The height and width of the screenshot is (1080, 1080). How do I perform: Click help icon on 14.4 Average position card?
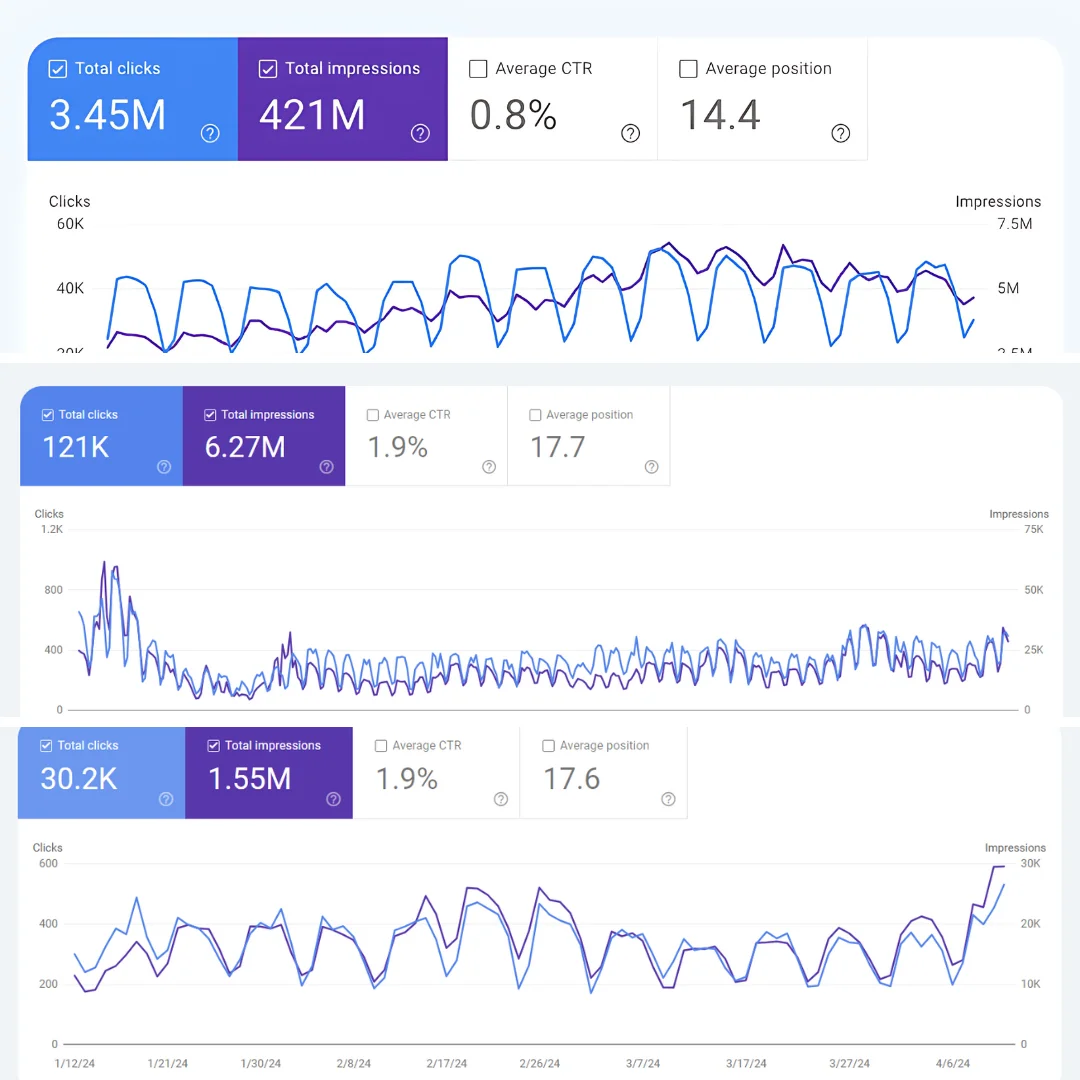click(x=840, y=133)
